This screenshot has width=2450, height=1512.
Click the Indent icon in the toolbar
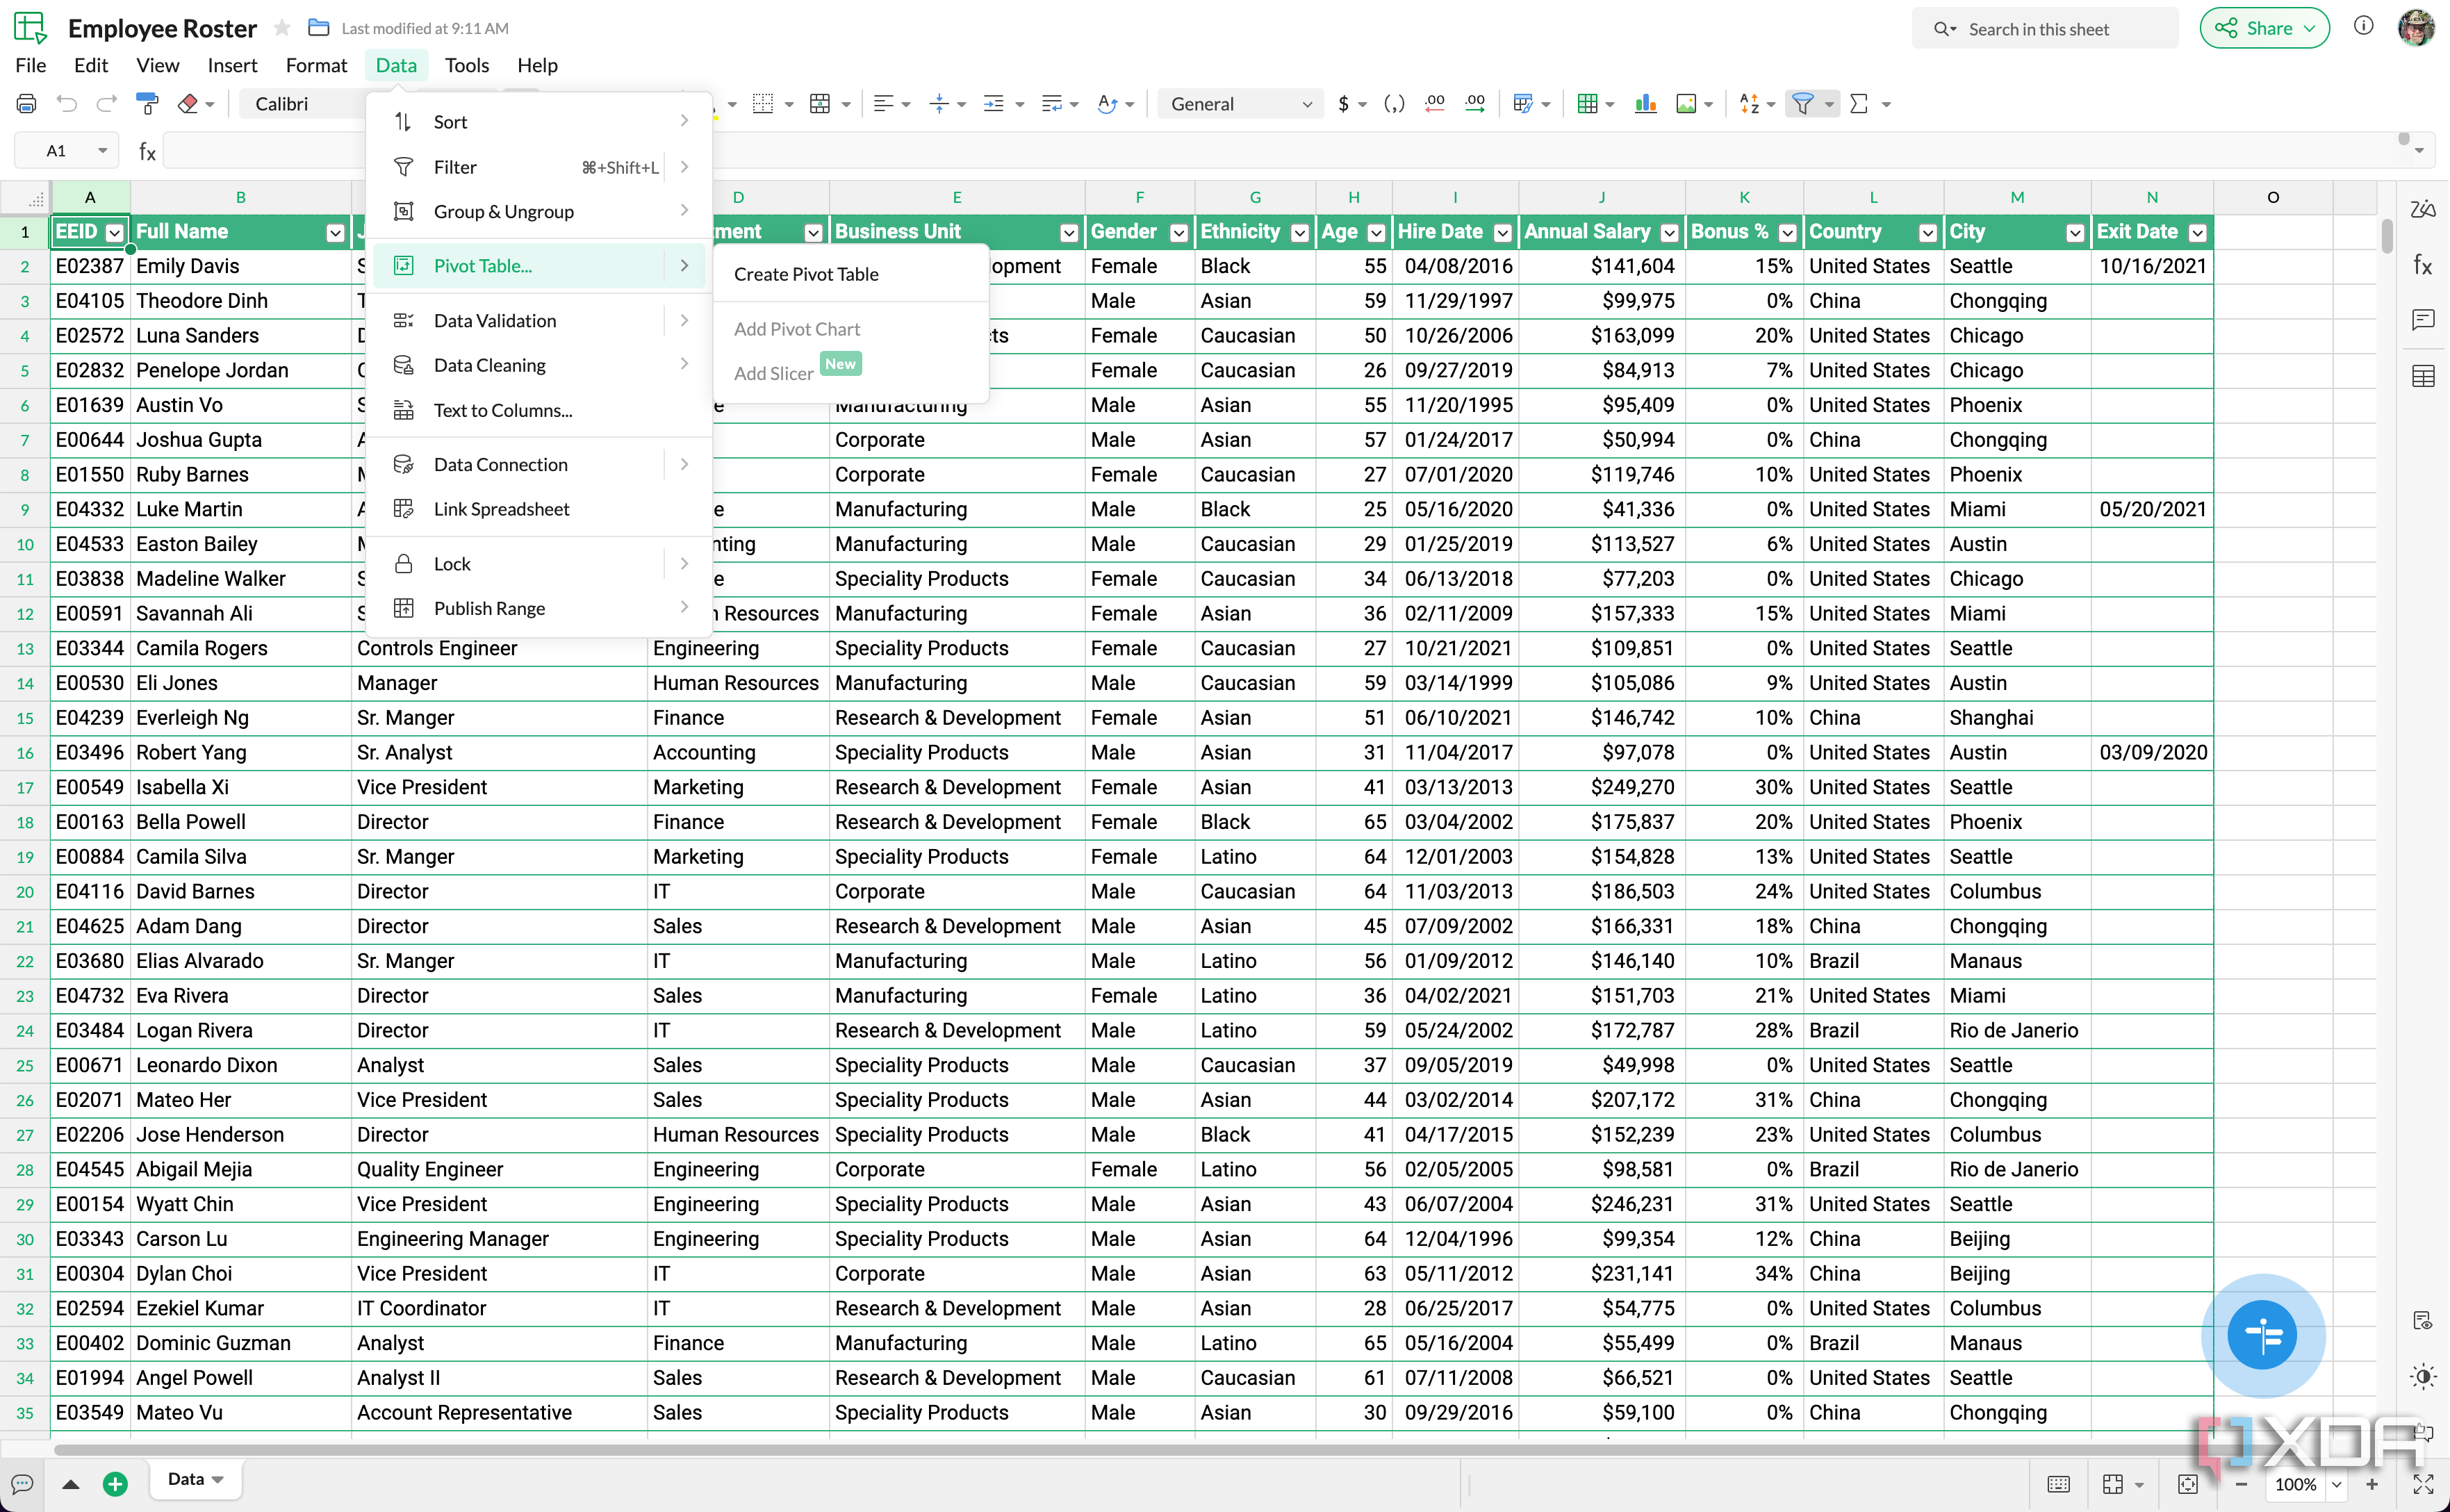[994, 104]
